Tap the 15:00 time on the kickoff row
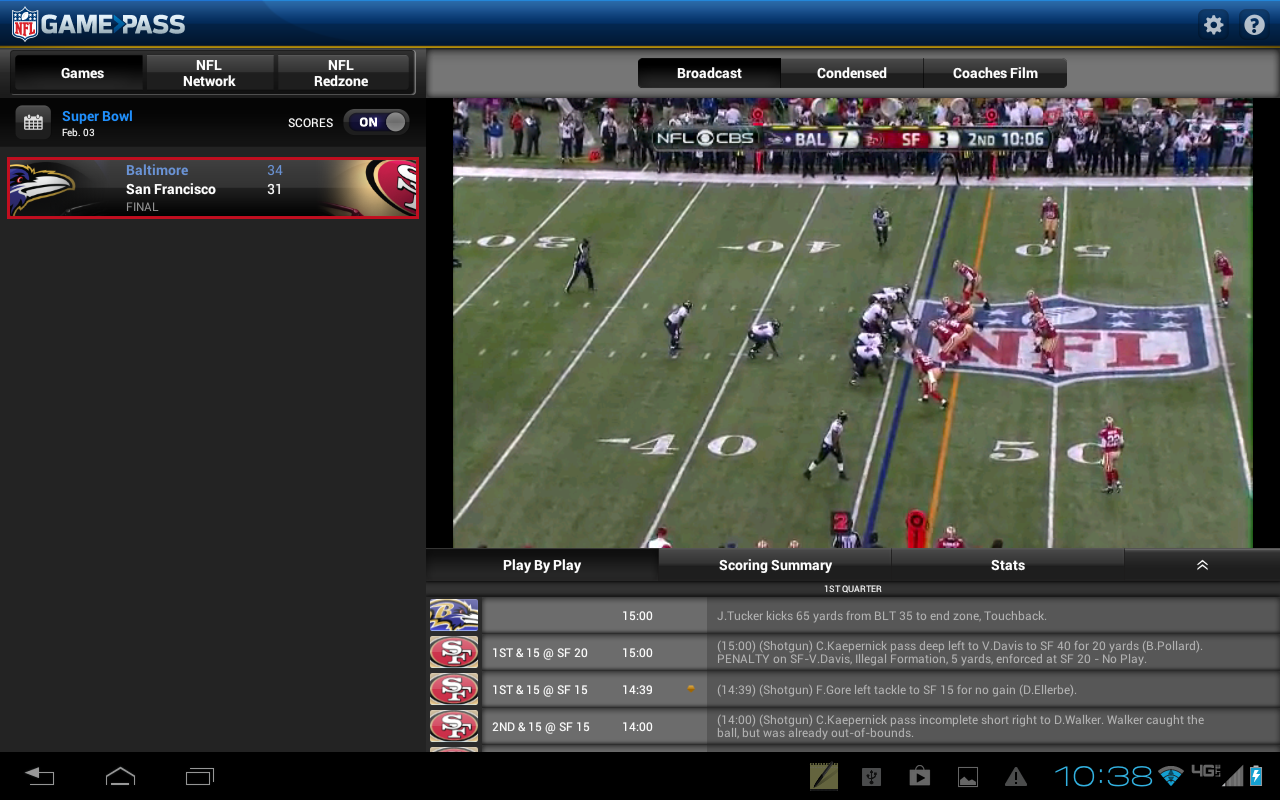 click(637, 616)
